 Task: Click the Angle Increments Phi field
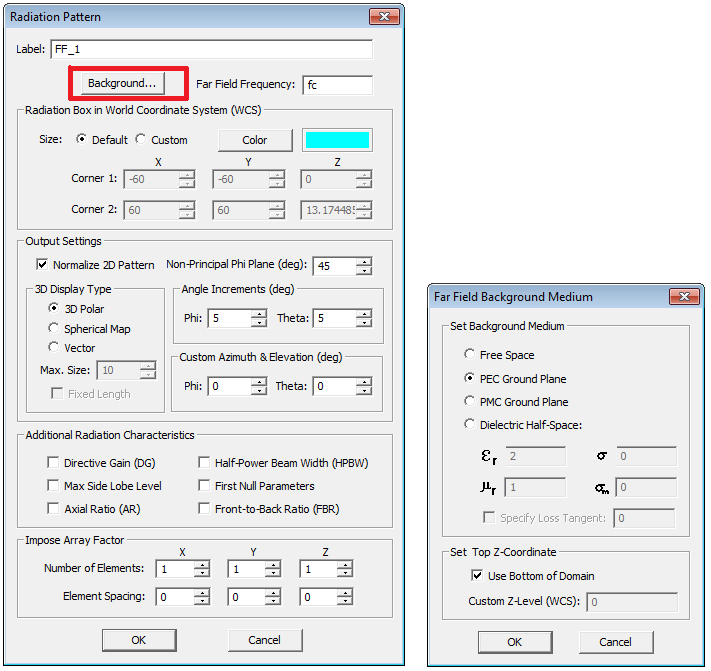229,318
